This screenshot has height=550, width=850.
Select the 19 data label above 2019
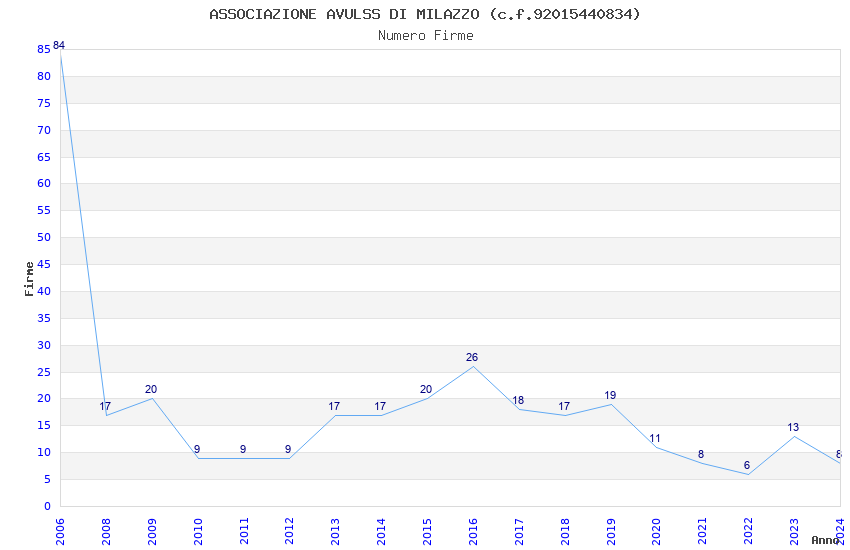click(x=610, y=395)
